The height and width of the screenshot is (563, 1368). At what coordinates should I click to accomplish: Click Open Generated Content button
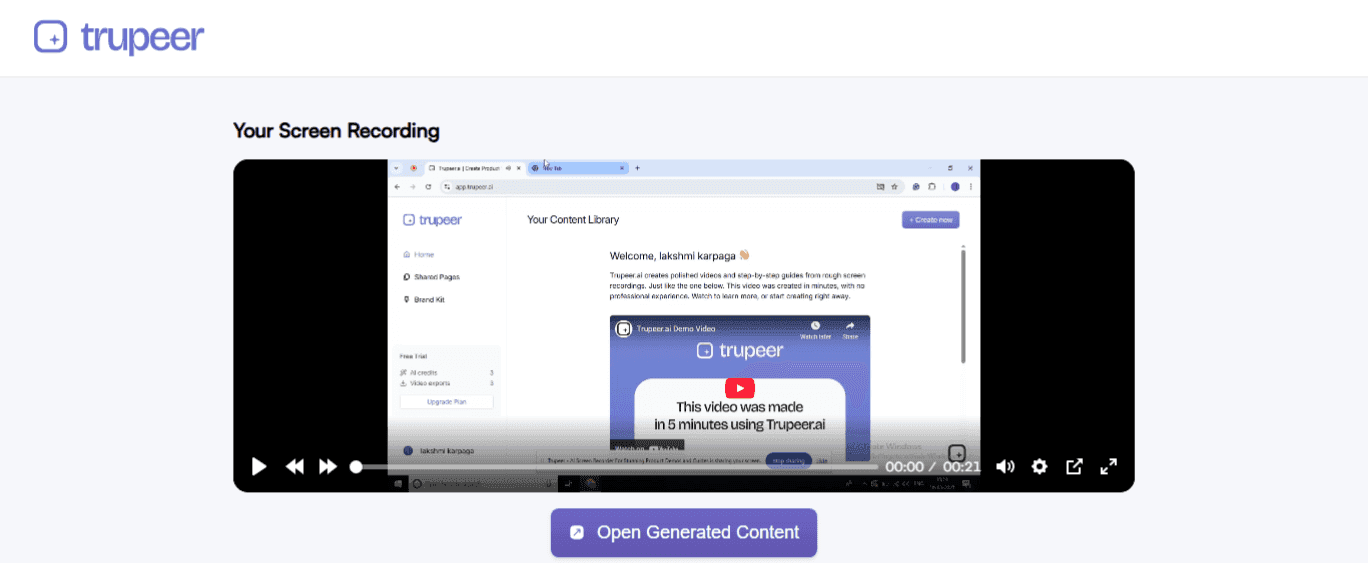point(684,533)
